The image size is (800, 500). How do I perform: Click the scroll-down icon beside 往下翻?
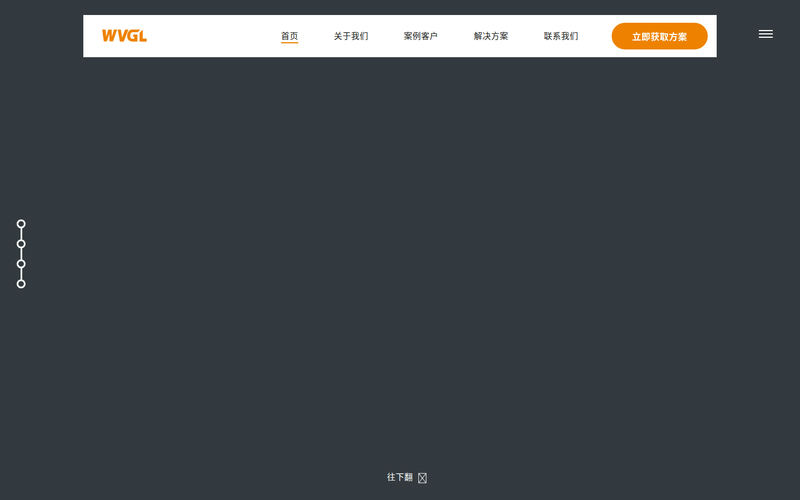pyautogui.click(x=422, y=478)
